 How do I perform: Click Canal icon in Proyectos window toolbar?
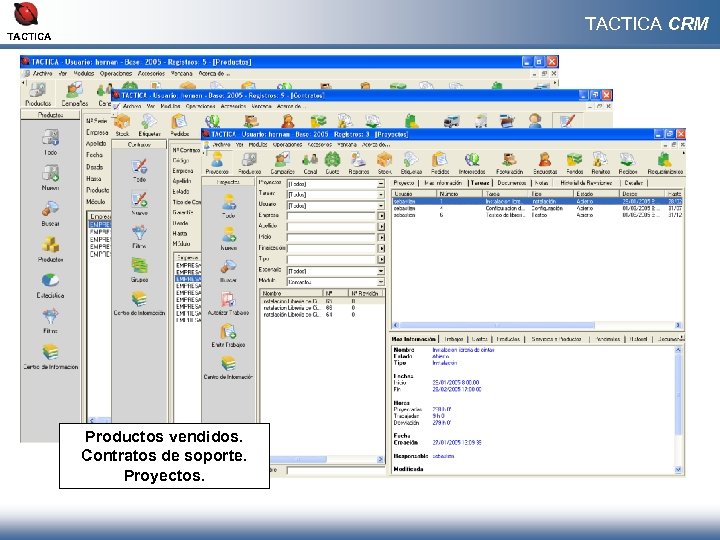pyautogui.click(x=310, y=163)
